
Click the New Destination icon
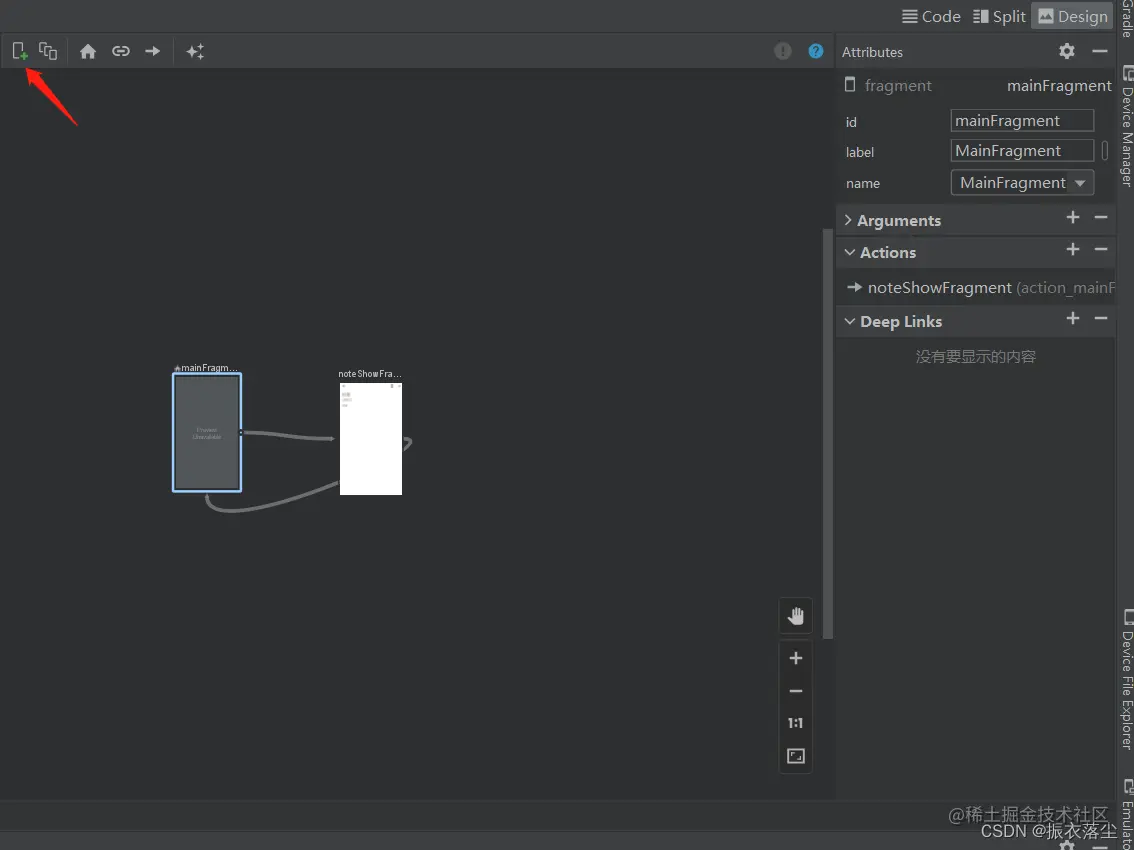20,51
